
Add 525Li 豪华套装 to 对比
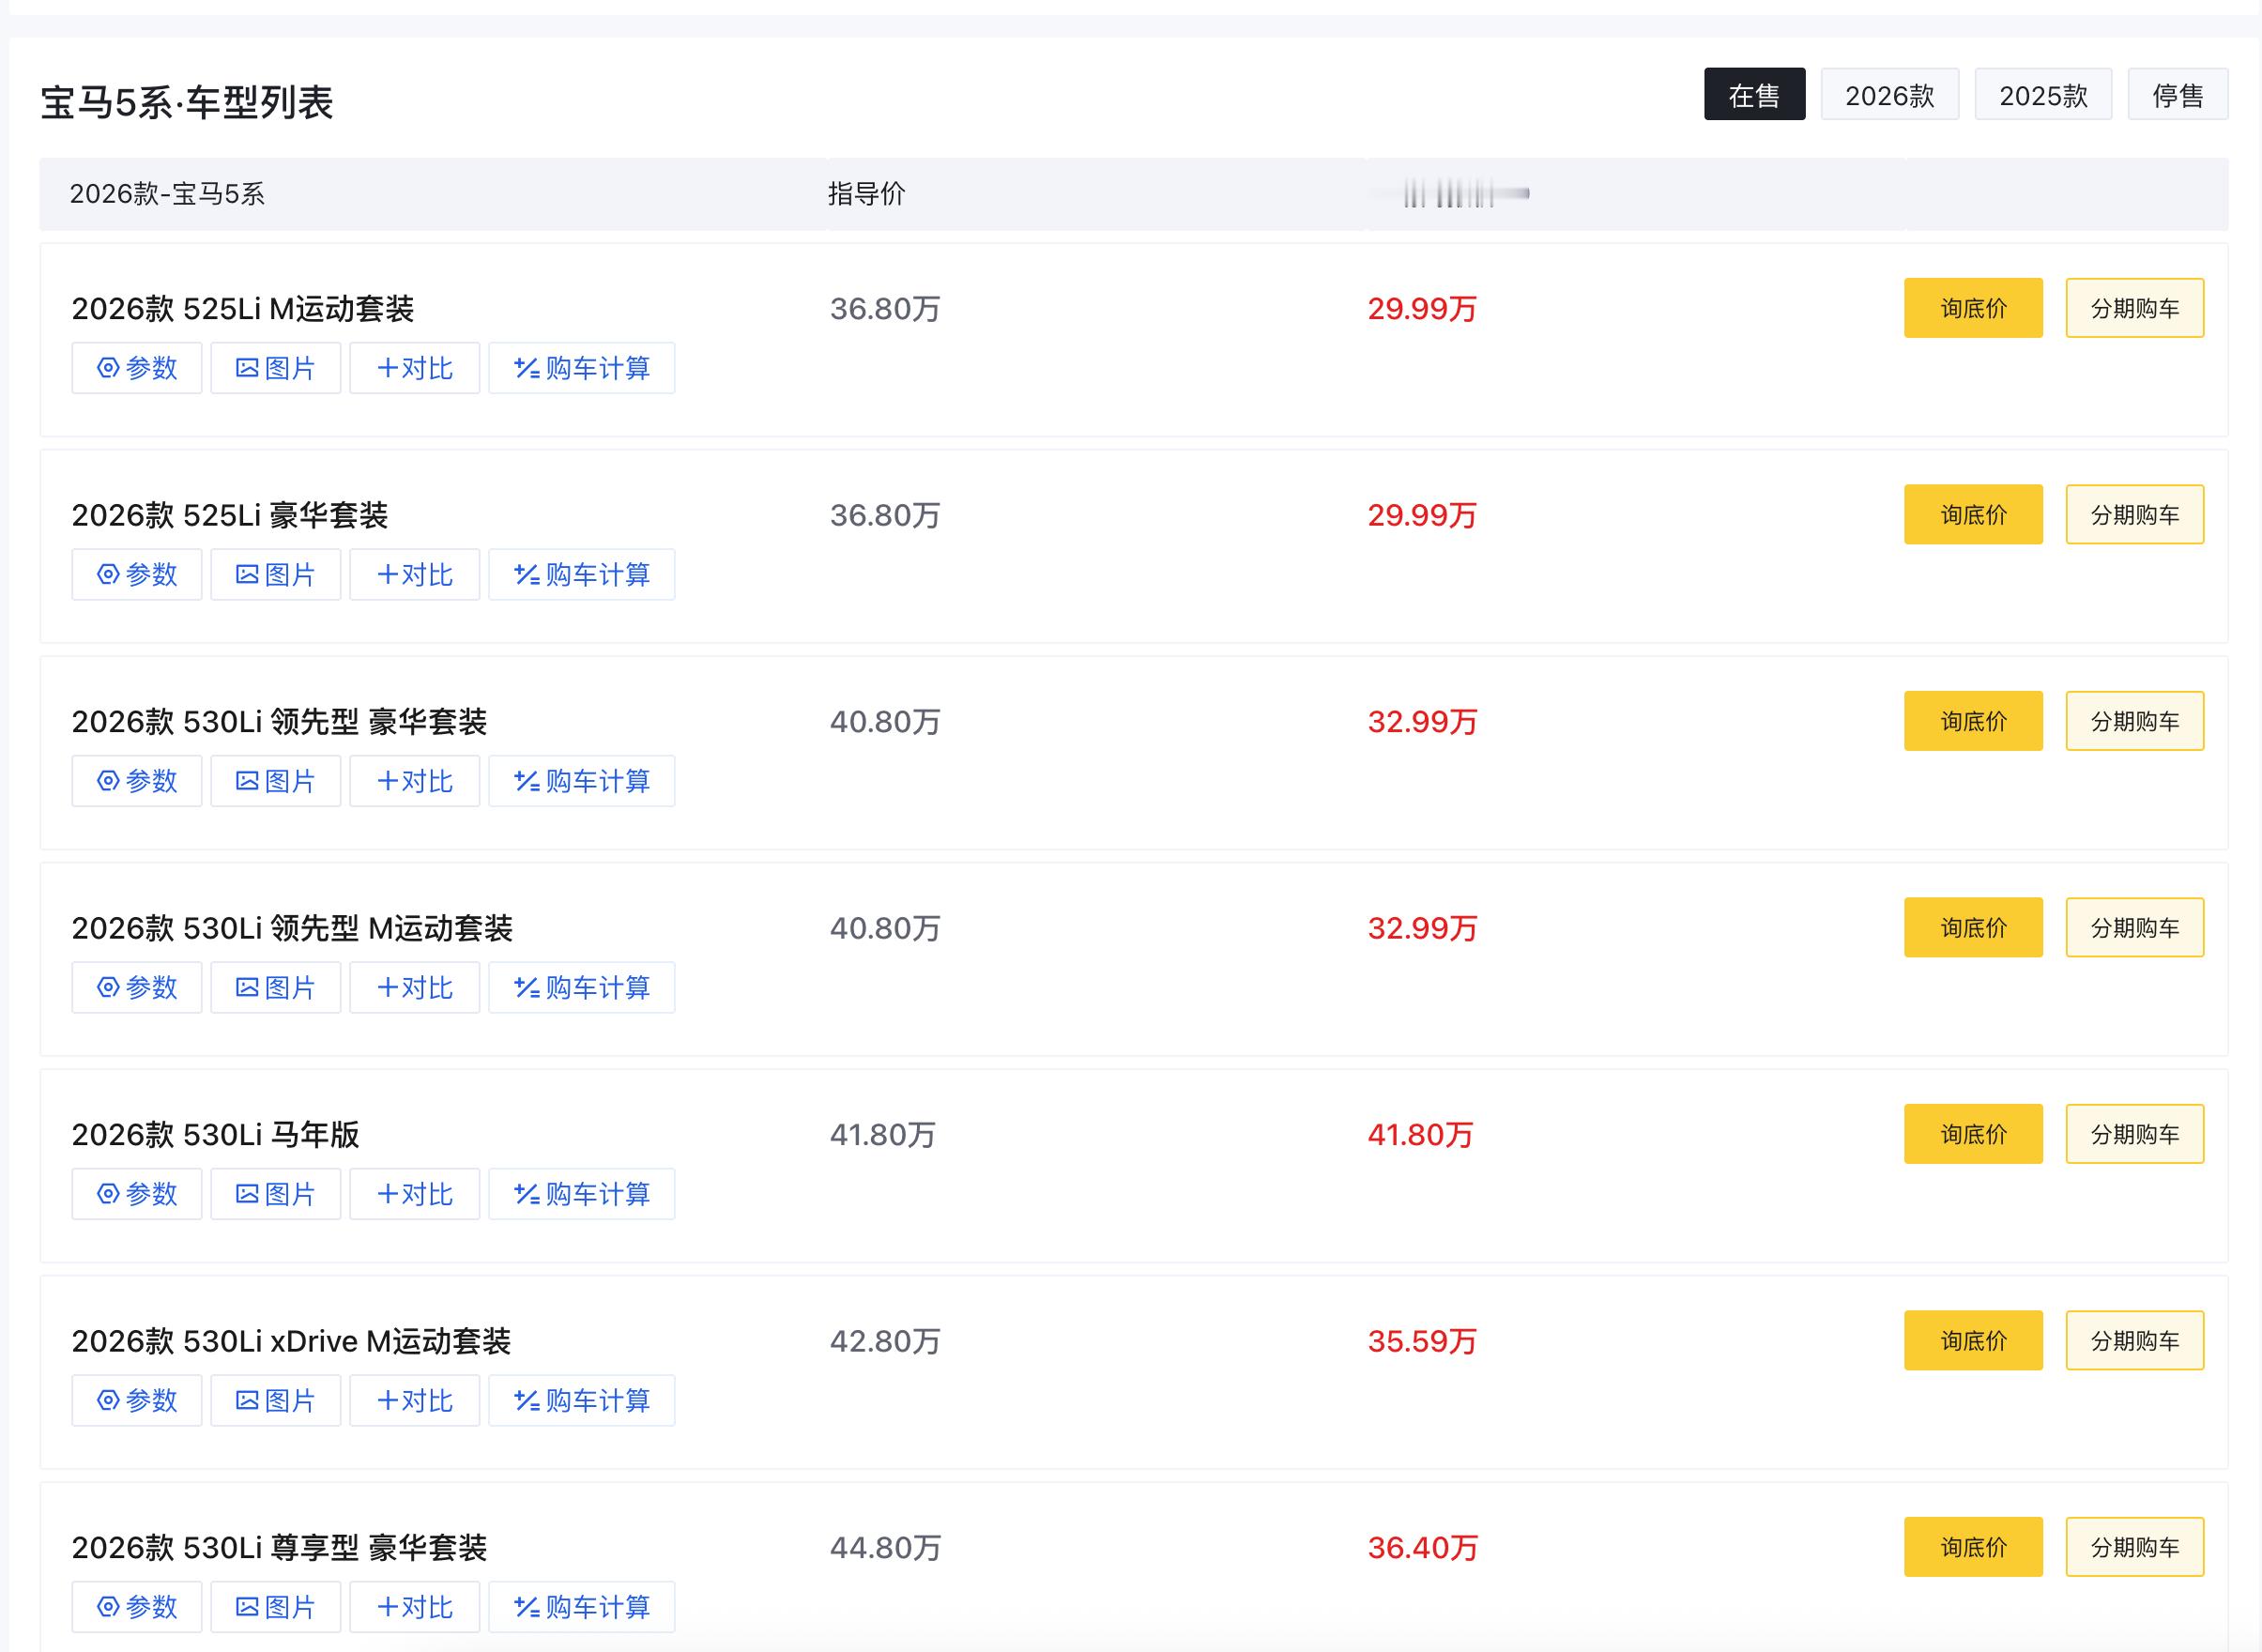pos(415,574)
